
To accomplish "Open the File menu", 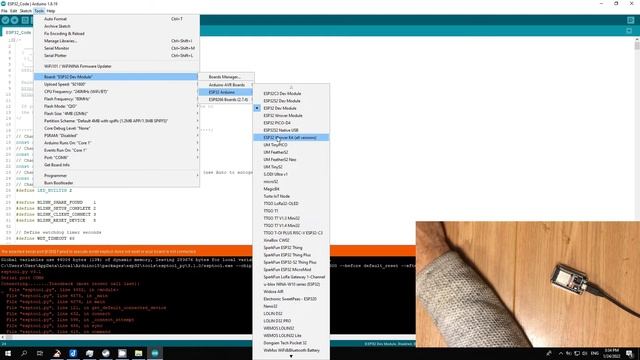I will [x=4, y=11].
